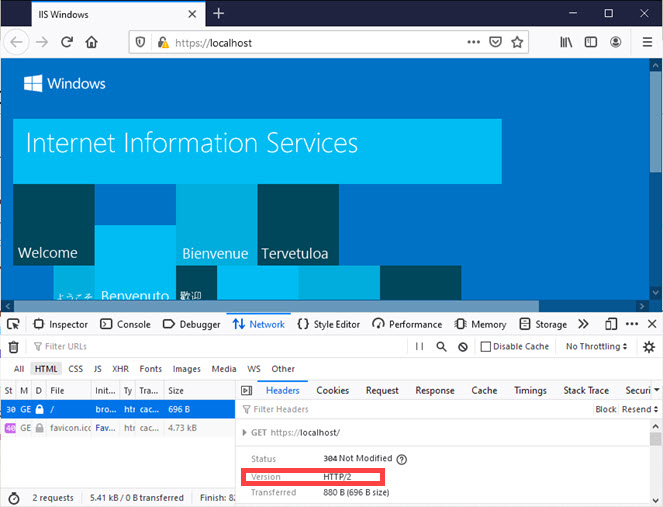Search network requests with magnifier icon
Image resolution: width=663 pixels, height=507 pixels.
point(441,347)
